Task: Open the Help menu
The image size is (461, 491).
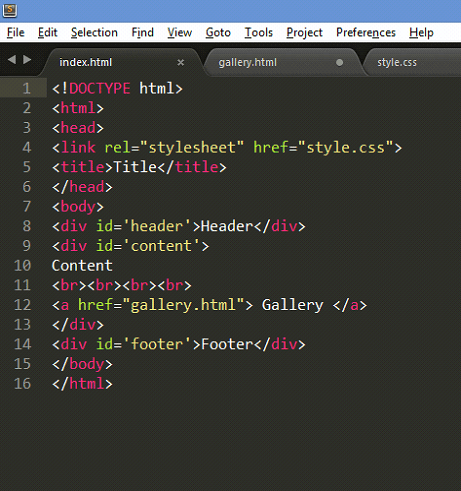Action: tap(421, 33)
